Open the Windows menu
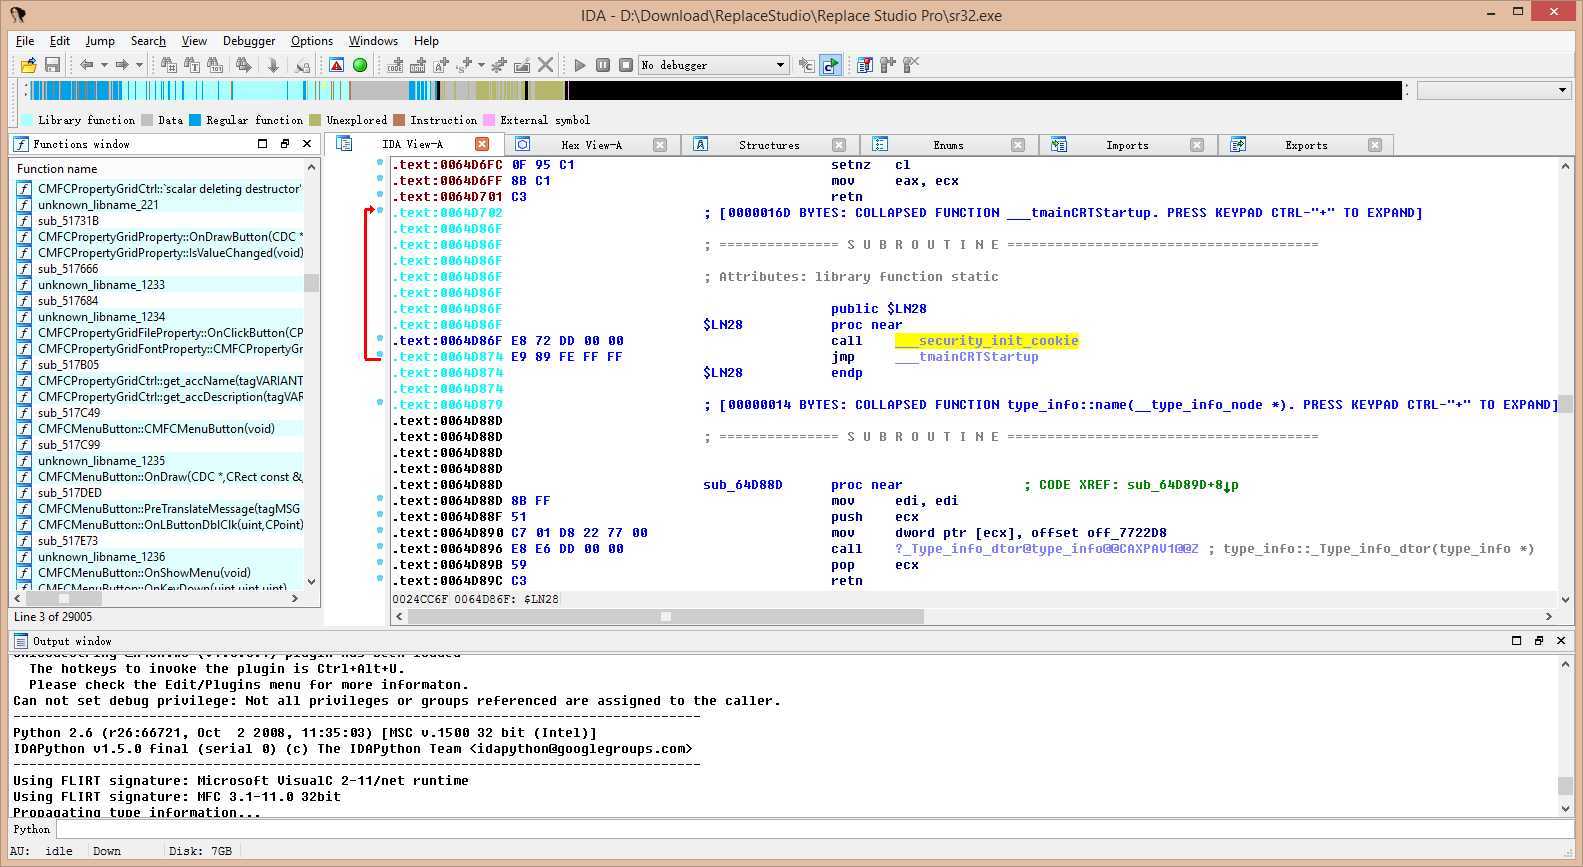This screenshot has width=1583, height=867. pos(373,41)
